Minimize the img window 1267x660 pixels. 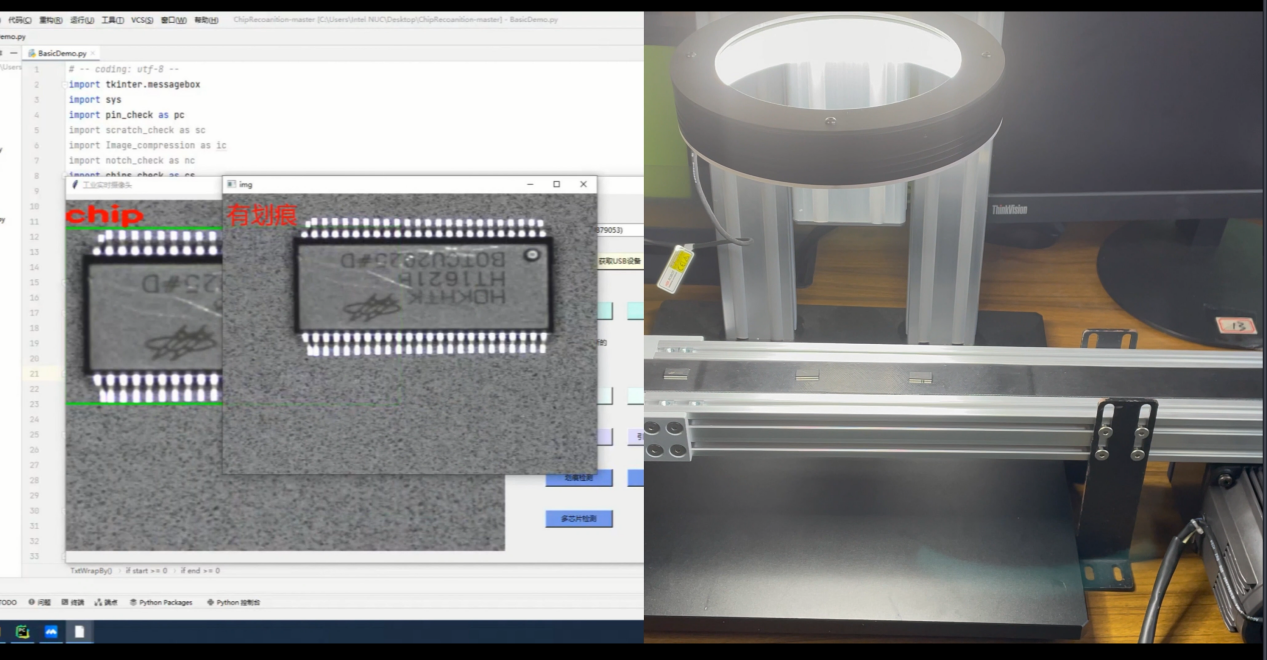pyautogui.click(x=529, y=184)
